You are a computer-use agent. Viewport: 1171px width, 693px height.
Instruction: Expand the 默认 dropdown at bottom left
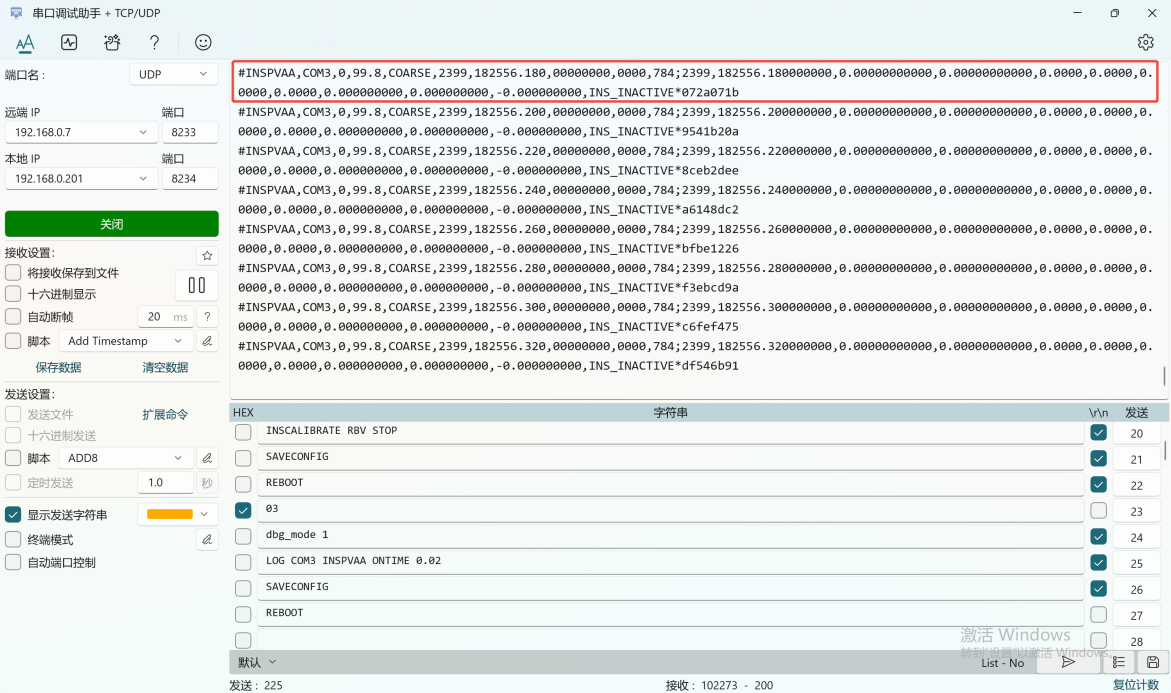[257, 662]
